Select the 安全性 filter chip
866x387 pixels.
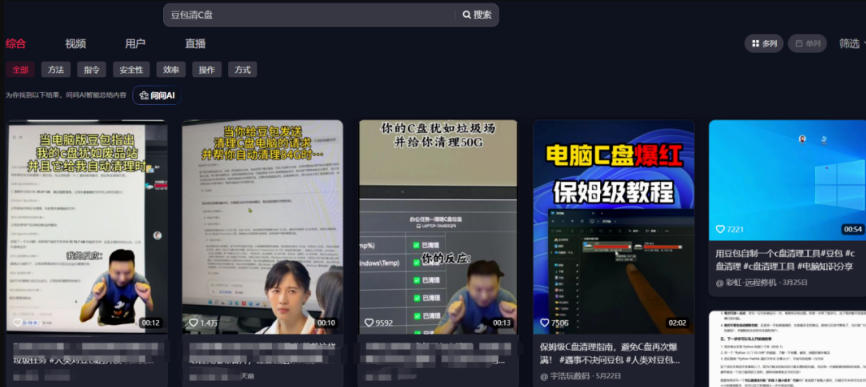click(x=131, y=70)
